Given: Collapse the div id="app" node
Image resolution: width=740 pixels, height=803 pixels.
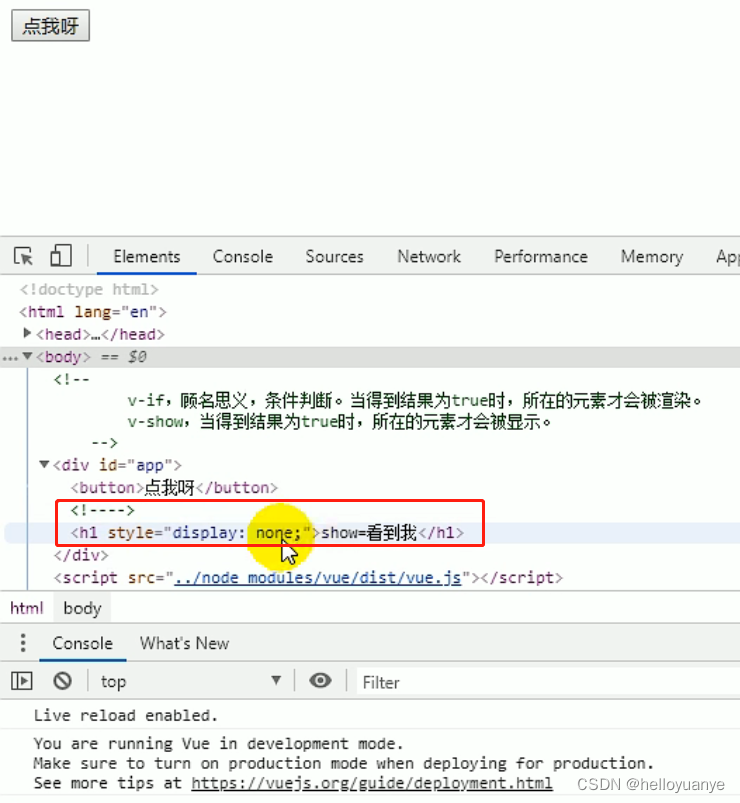Looking at the screenshot, I should click(x=44, y=464).
